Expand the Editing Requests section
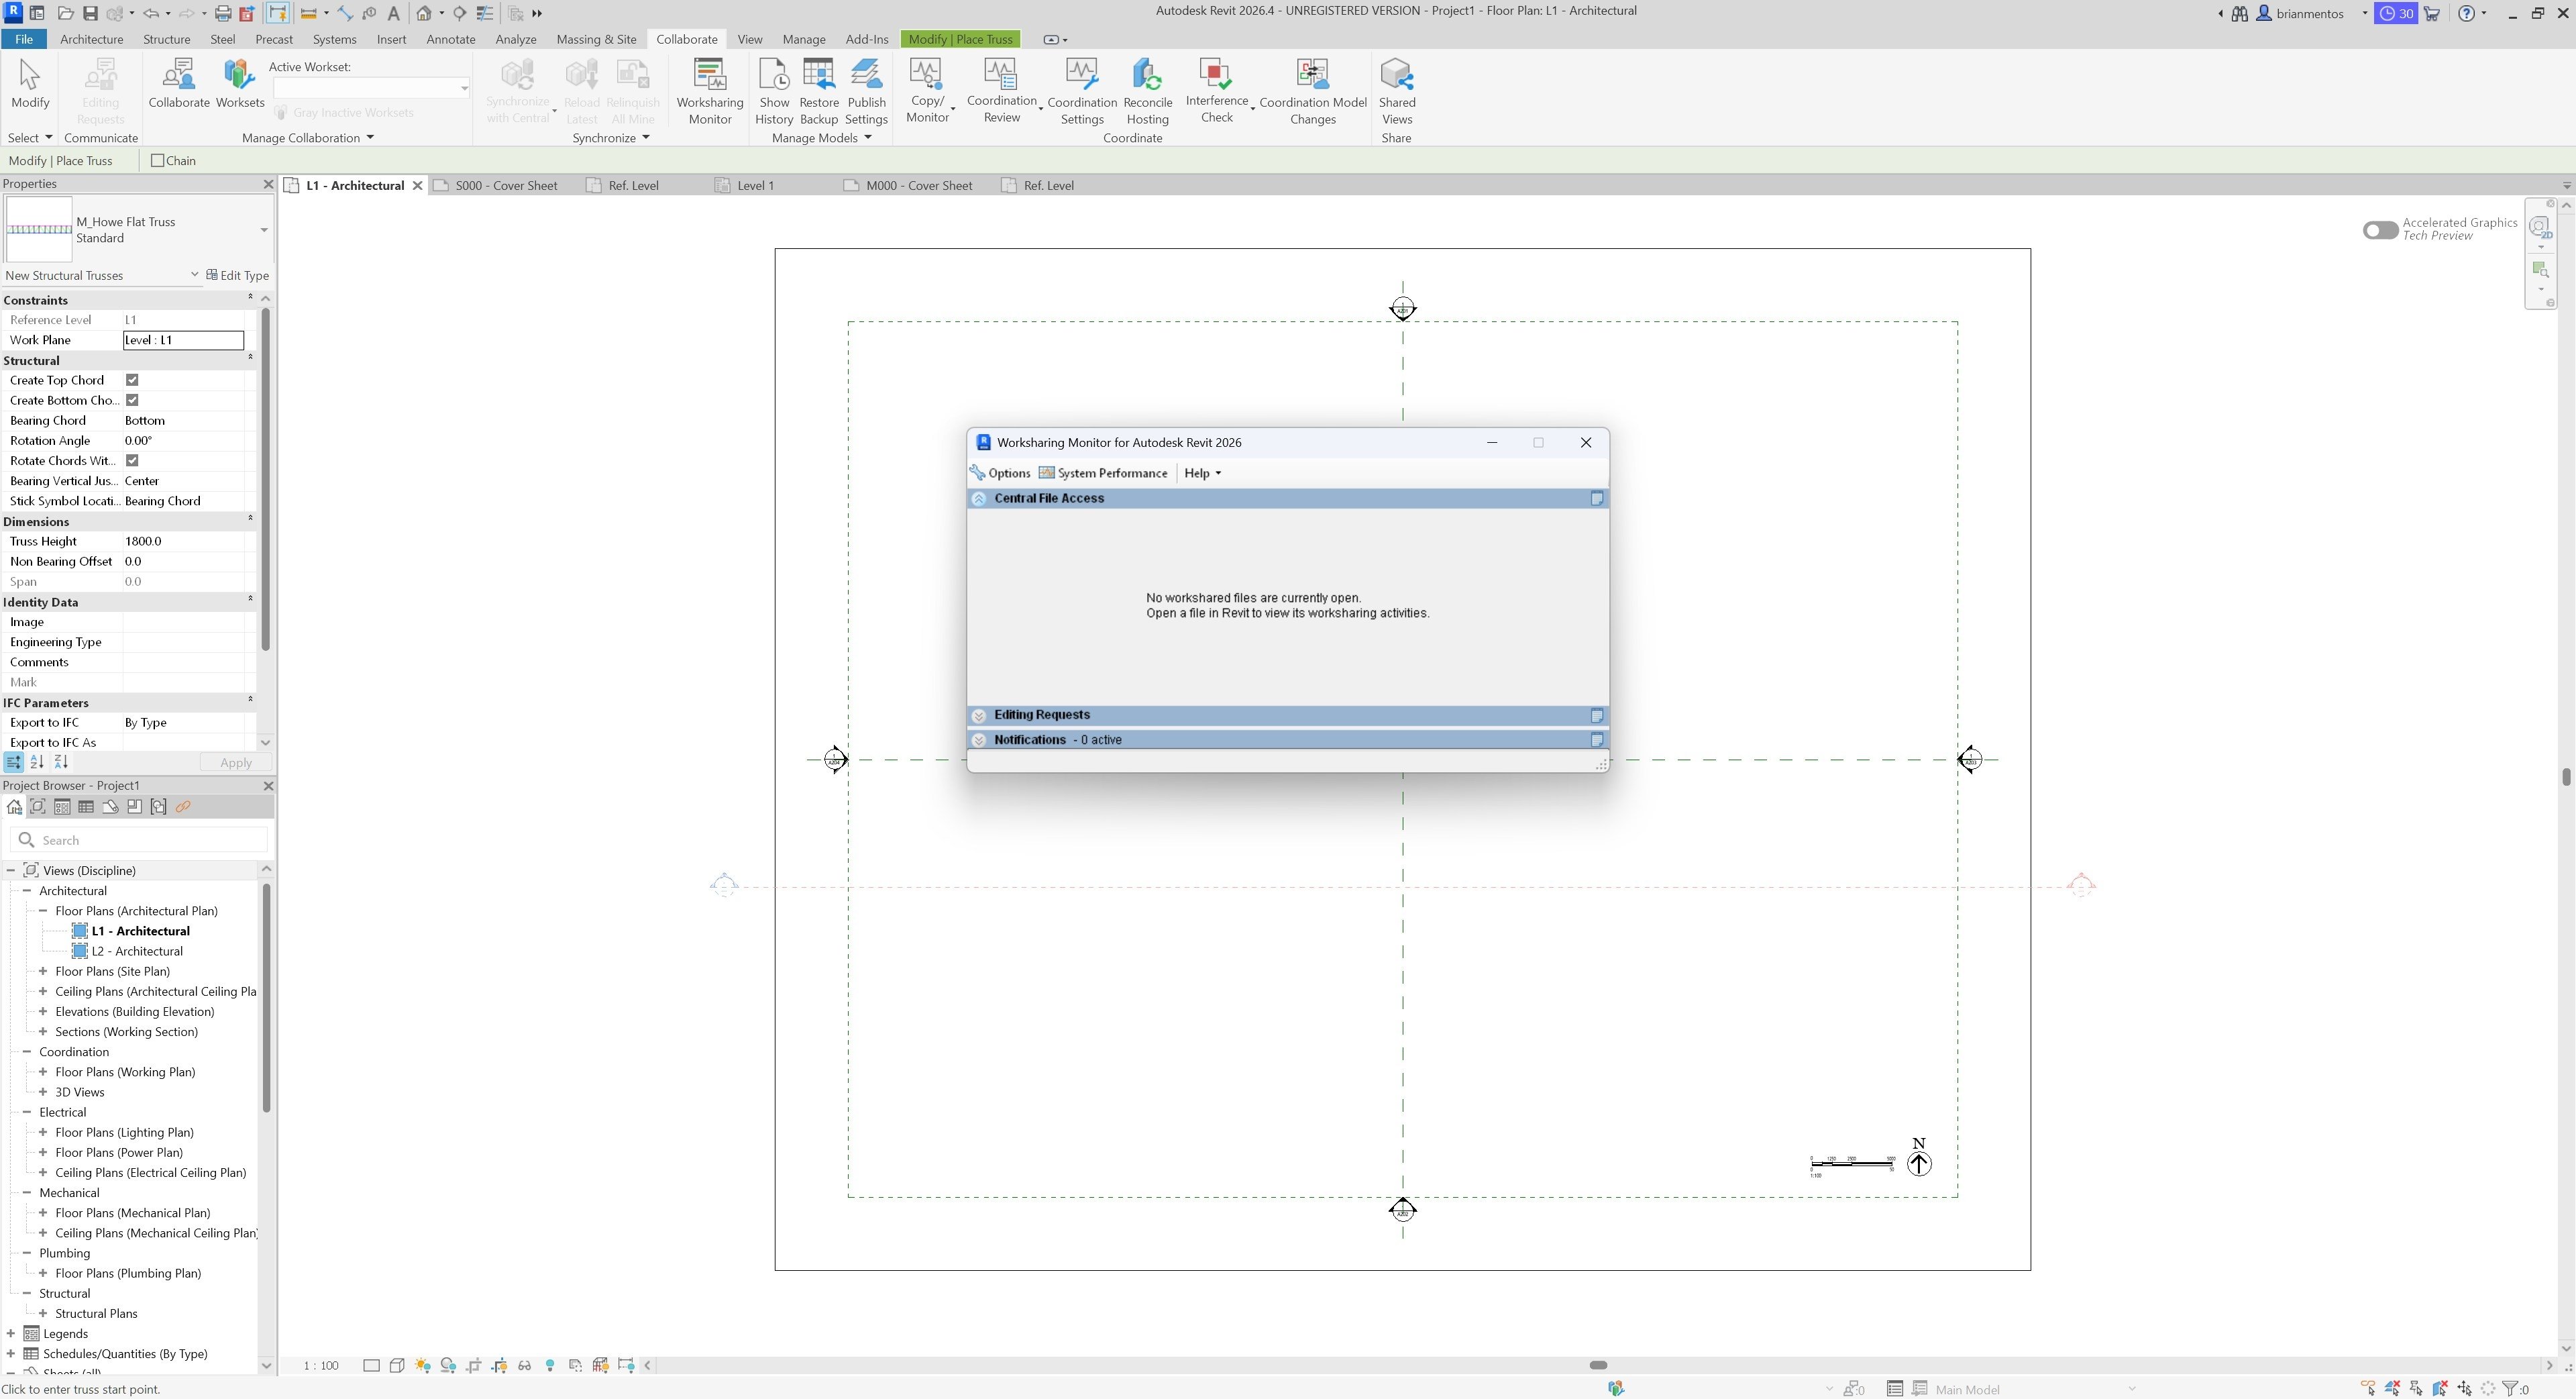 979,716
